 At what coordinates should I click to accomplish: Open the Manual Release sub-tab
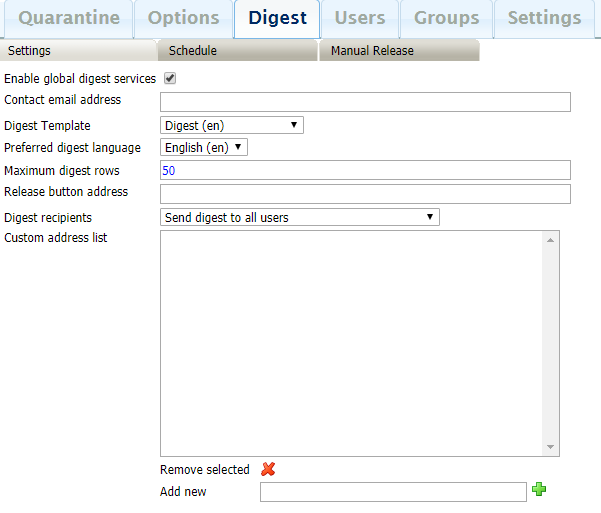click(372, 51)
